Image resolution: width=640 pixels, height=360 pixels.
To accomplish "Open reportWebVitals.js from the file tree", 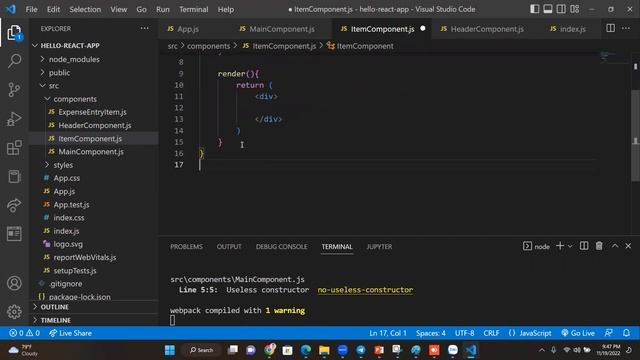I will click(x=94, y=257).
